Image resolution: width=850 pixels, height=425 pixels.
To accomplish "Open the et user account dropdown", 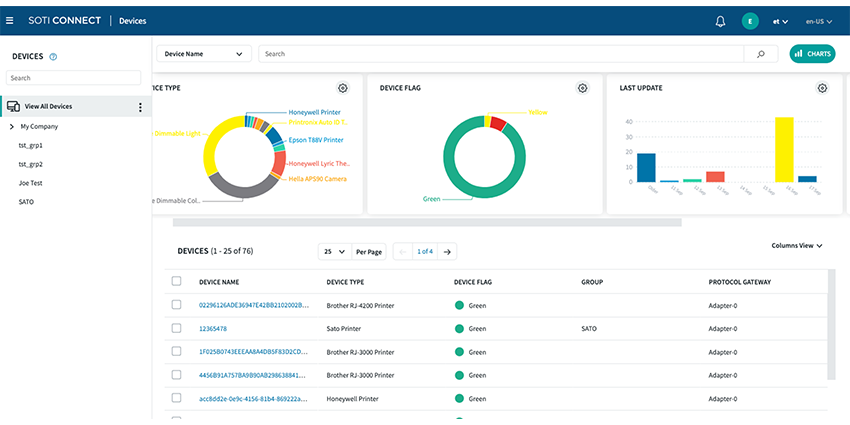I will pos(781,22).
